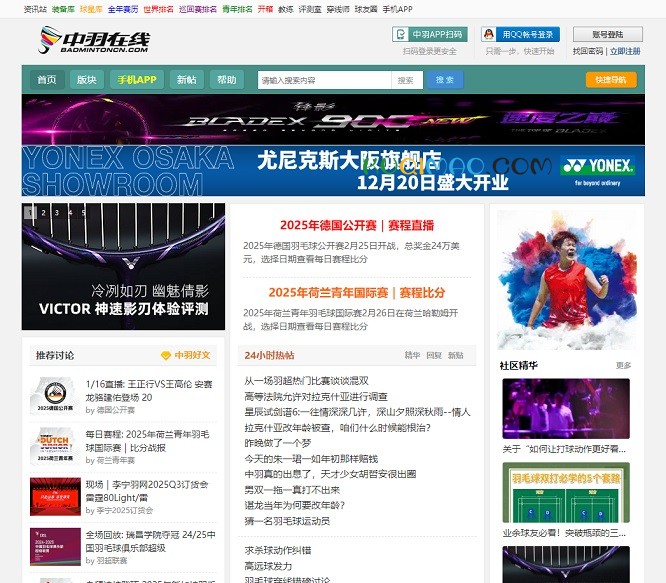
Task: Open the 资讯站 top link
Action: 35,9
